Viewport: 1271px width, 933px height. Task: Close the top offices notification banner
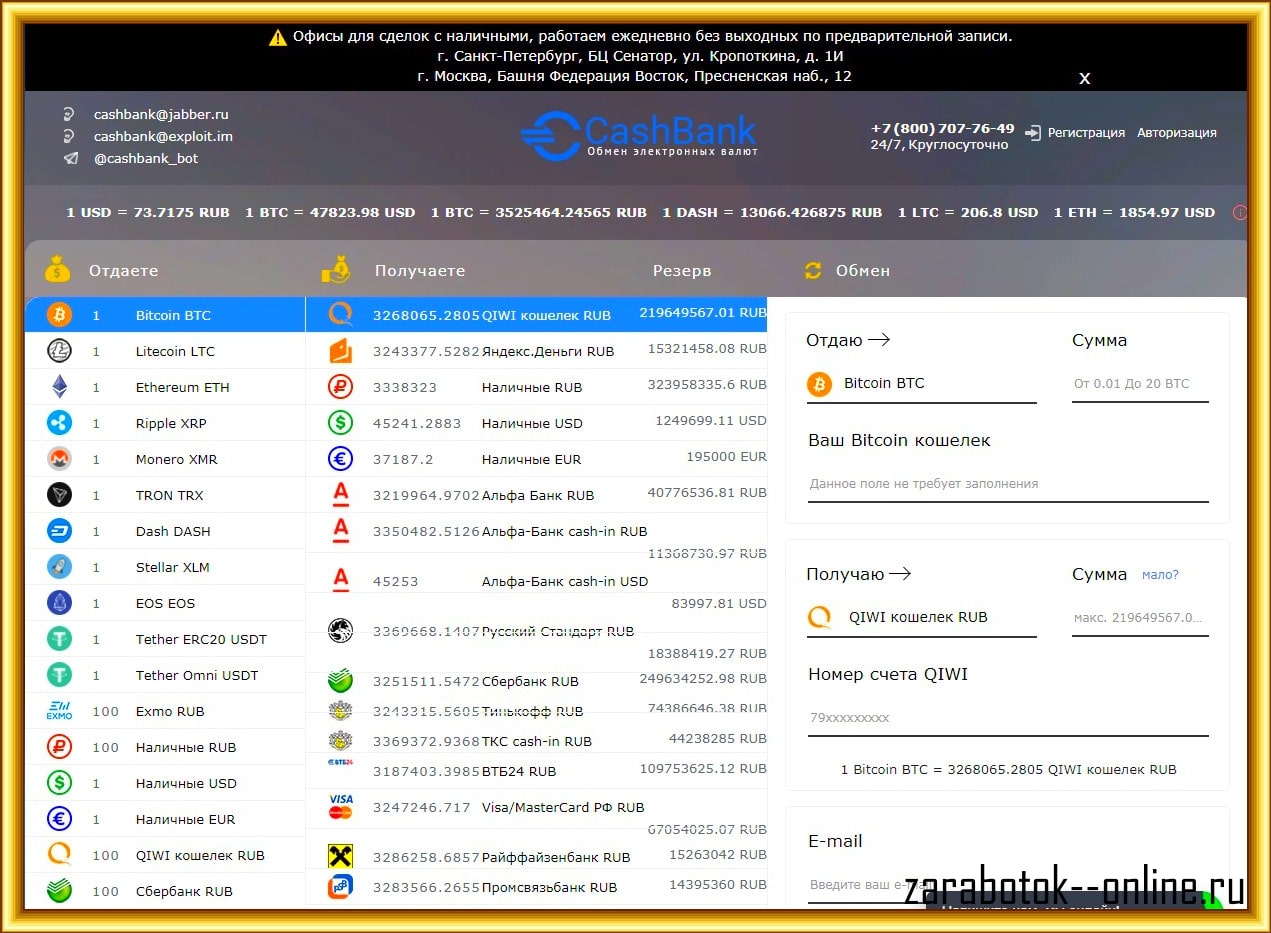pos(1084,78)
